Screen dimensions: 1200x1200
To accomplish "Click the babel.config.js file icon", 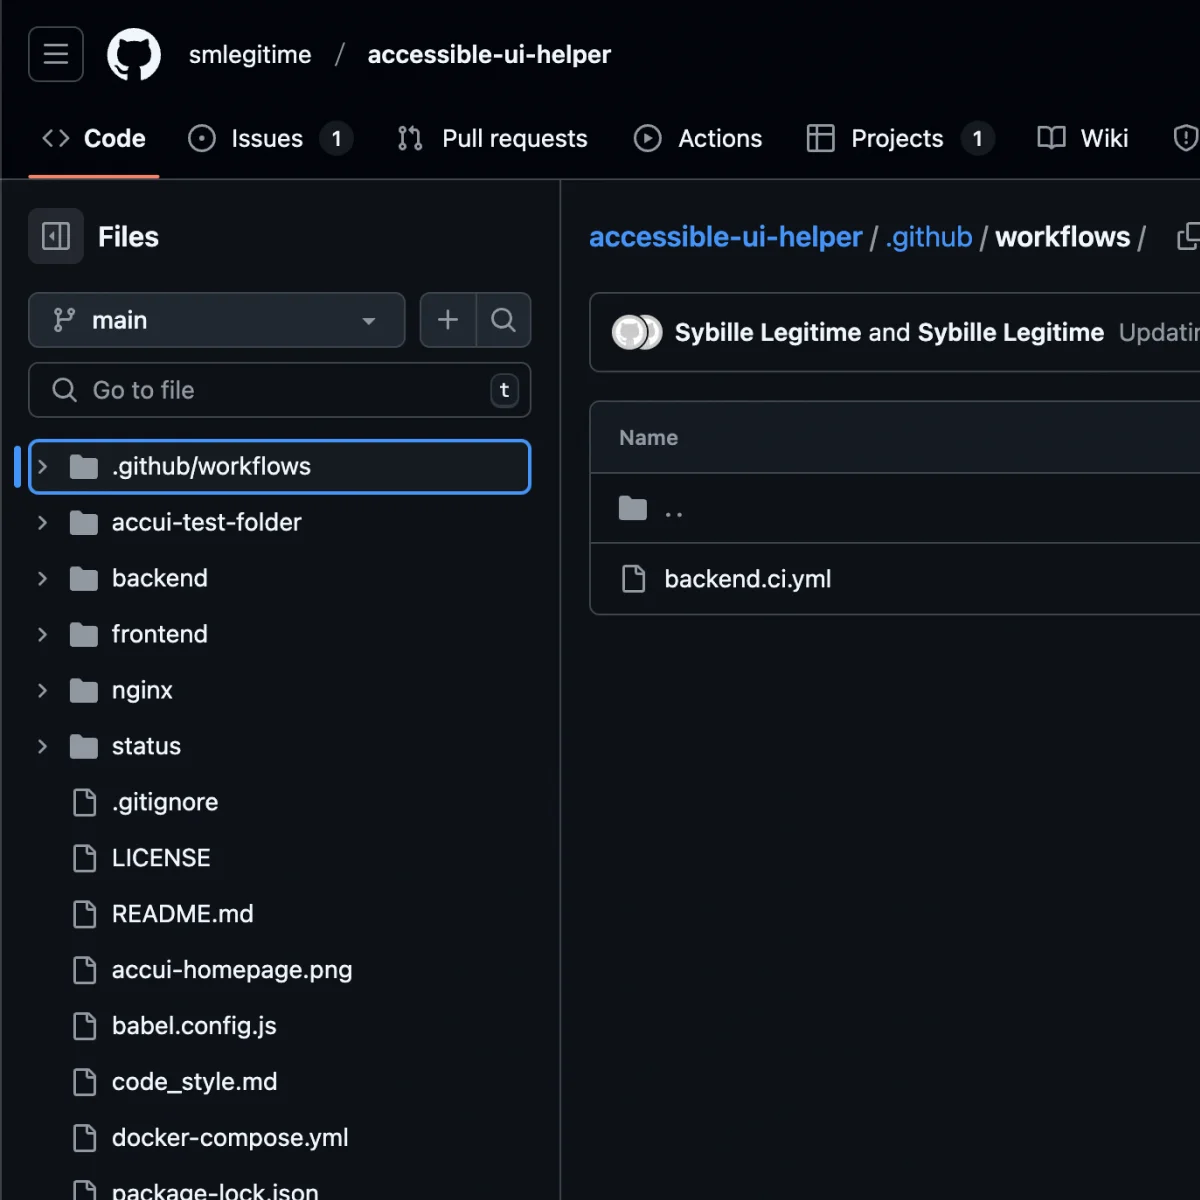I will (85, 1026).
